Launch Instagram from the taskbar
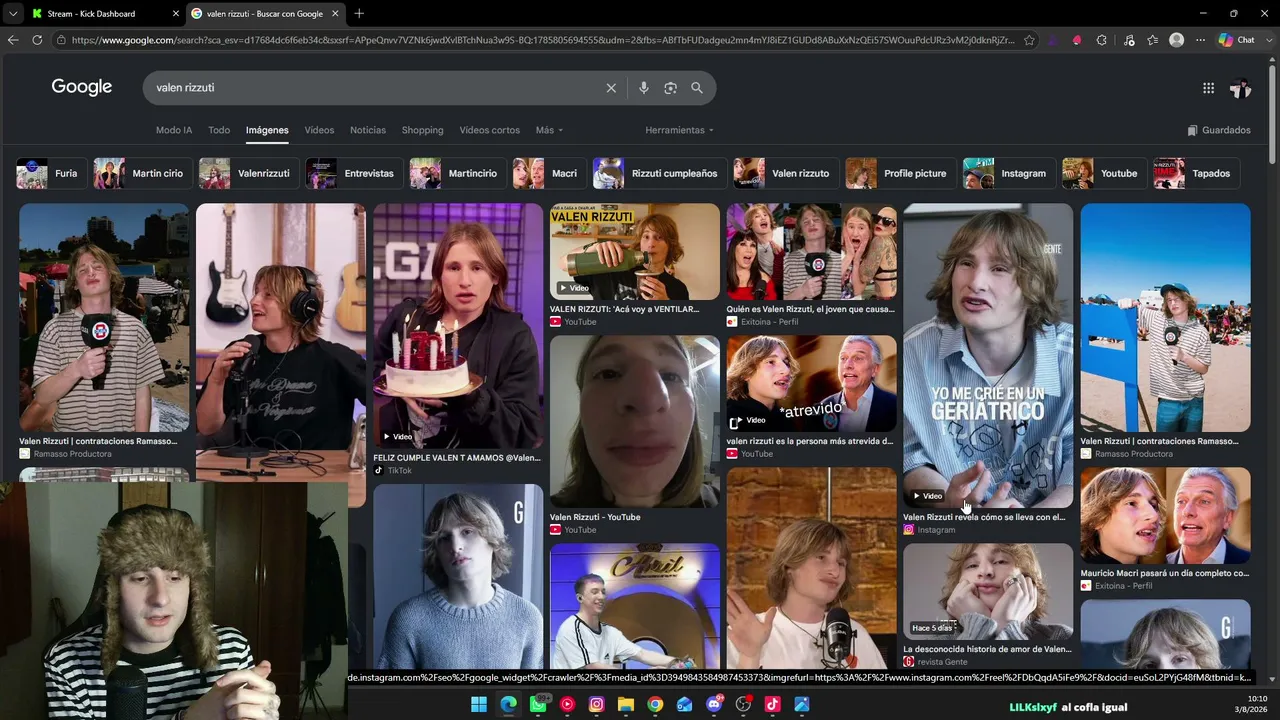The height and width of the screenshot is (720, 1280). 597,704
